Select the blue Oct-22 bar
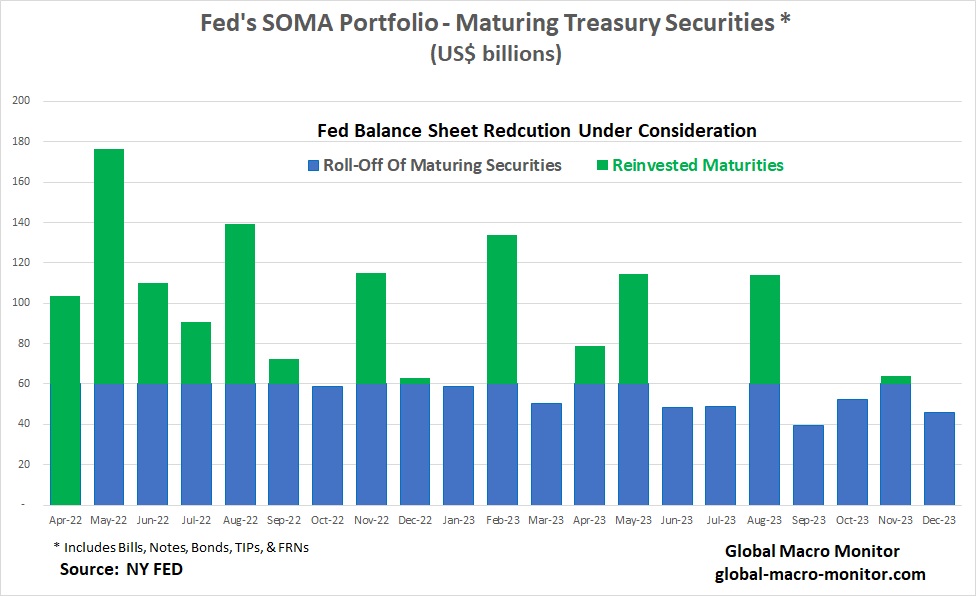Viewport: 976px width, 596px height. tap(327, 445)
